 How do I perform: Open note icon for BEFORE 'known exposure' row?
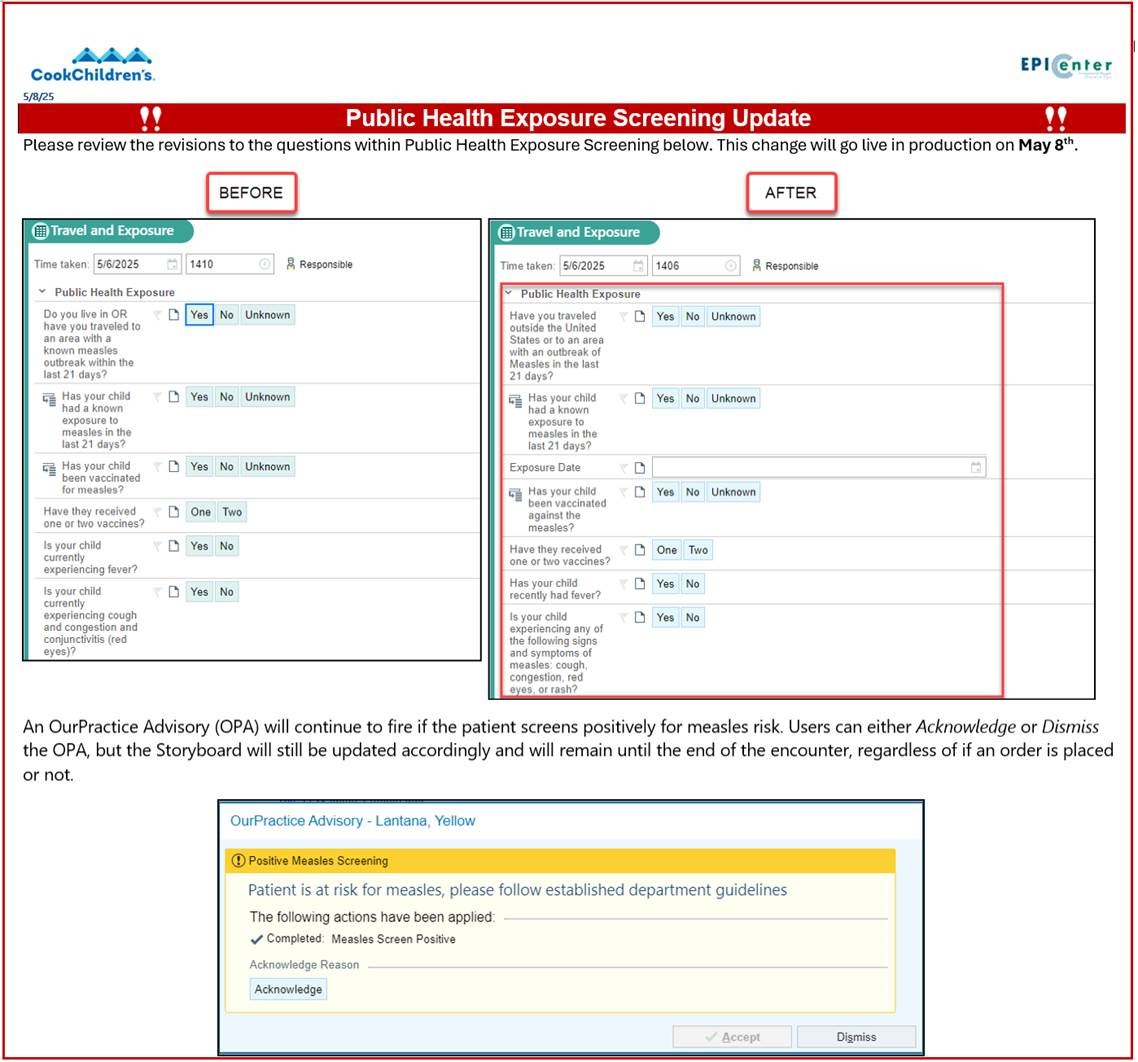173,397
